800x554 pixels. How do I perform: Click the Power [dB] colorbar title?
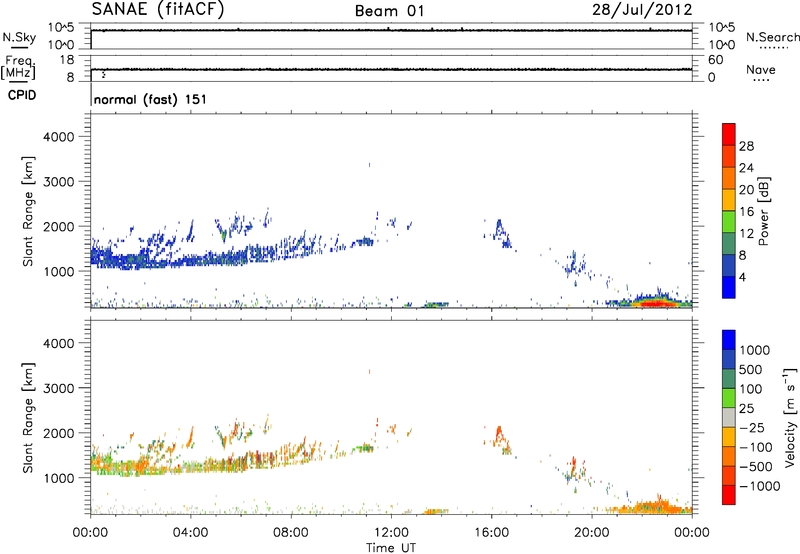763,211
